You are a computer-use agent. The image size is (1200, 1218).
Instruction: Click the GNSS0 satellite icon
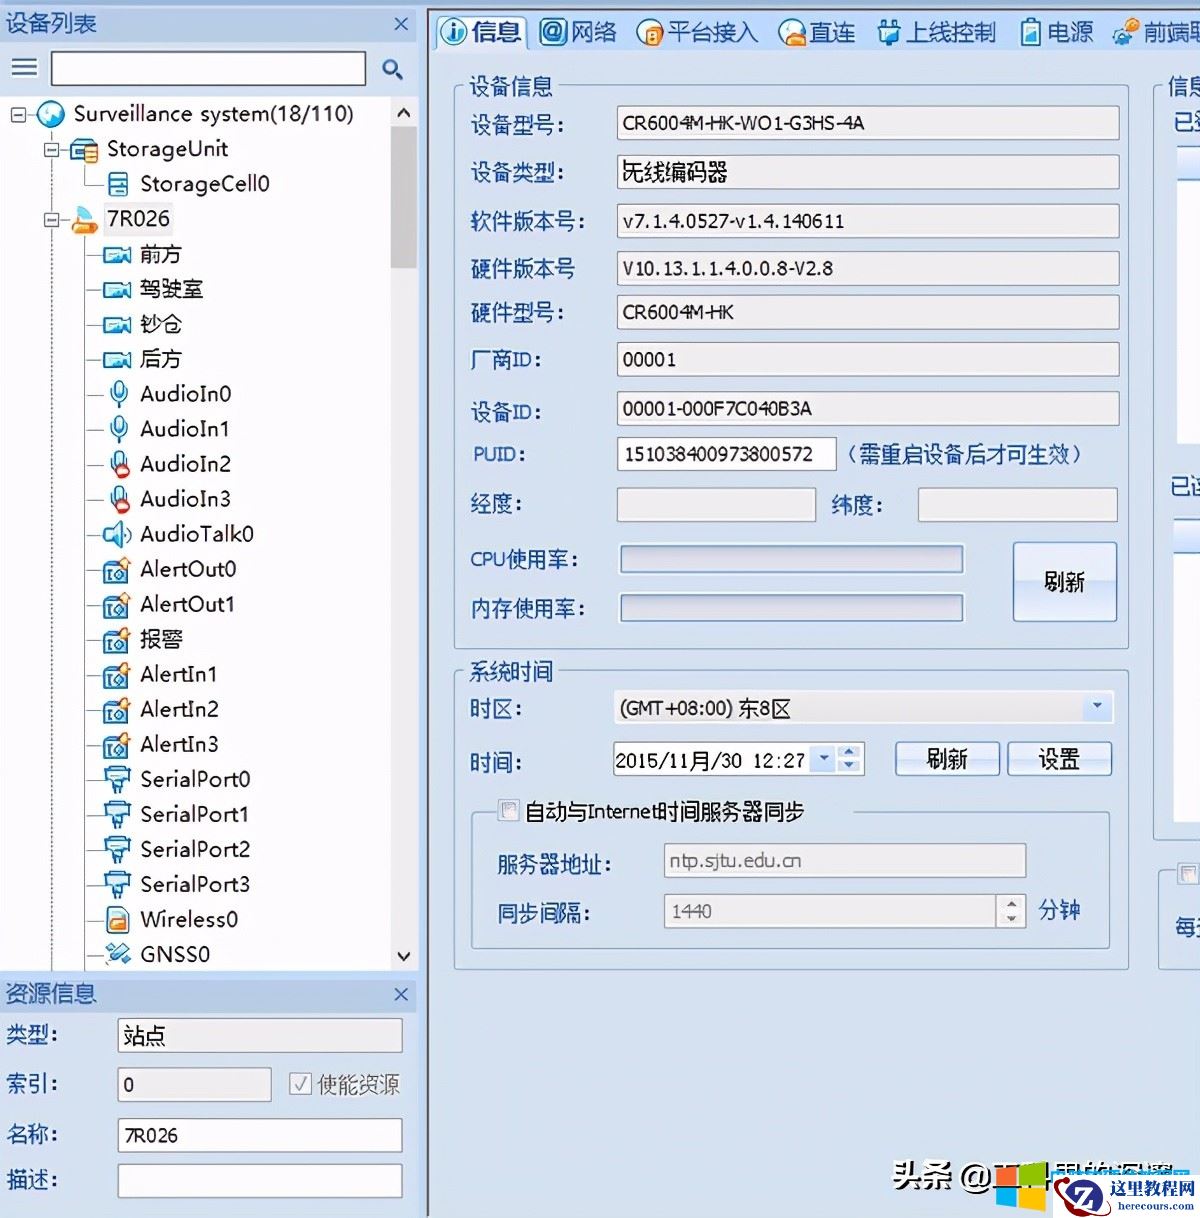tap(118, 954)
